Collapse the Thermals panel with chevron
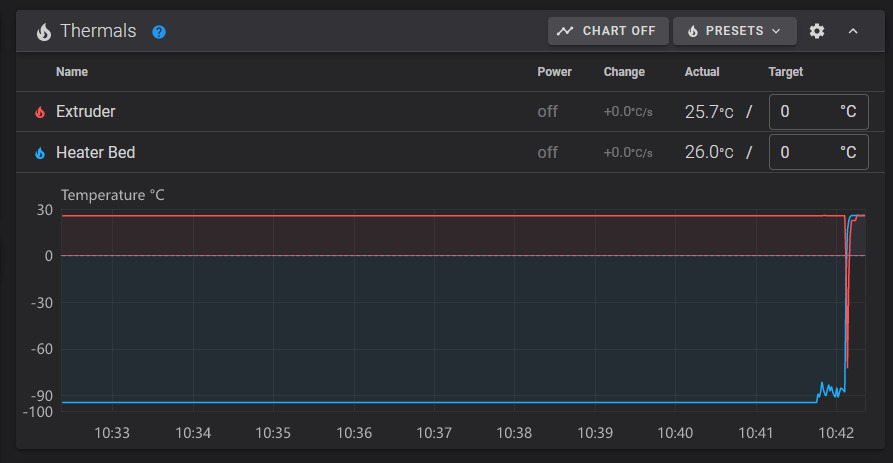This screenshot has height=463, width=893. tap(853, 31)
